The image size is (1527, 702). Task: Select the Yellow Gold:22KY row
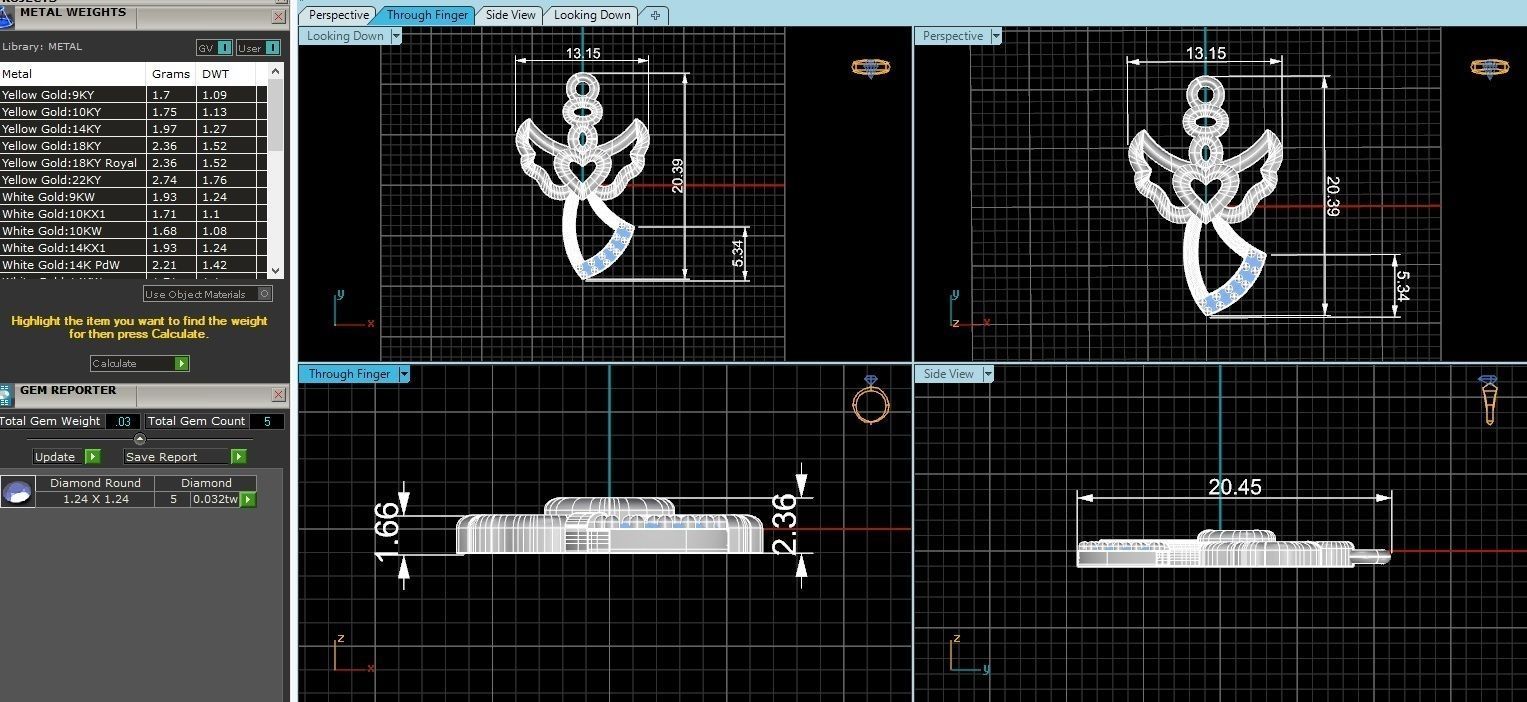click(134, 180)
